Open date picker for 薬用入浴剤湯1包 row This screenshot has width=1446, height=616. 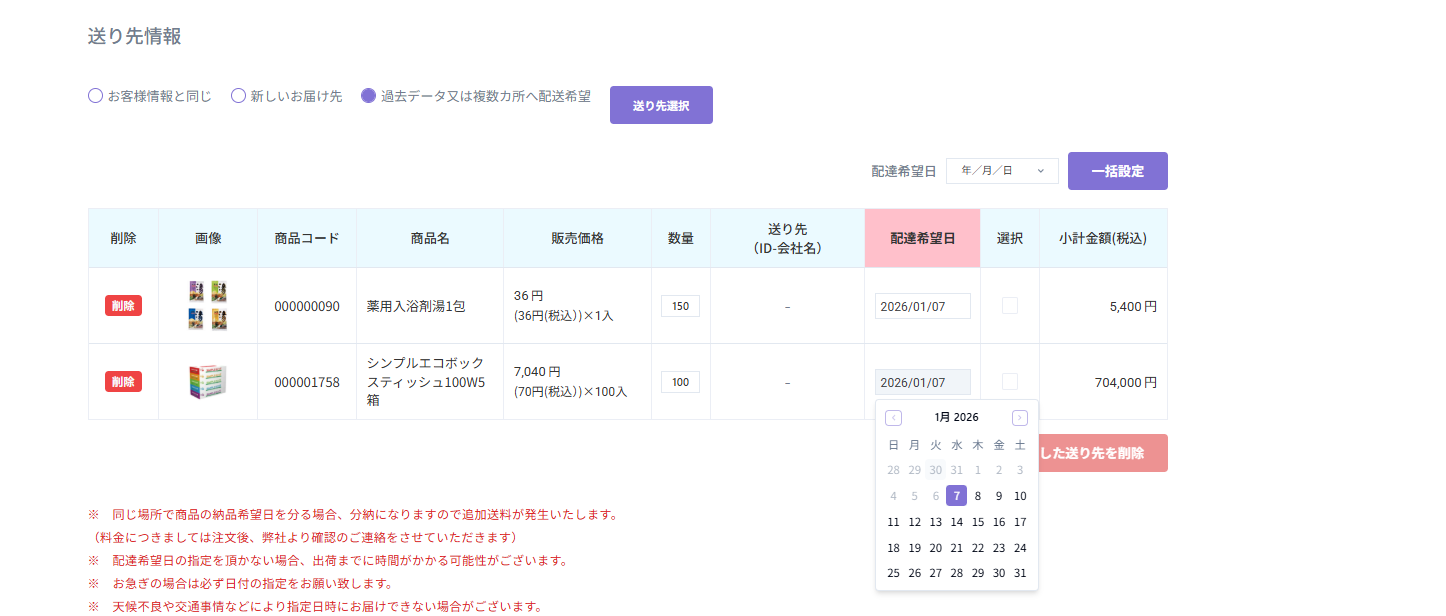[x=922, y=306]
